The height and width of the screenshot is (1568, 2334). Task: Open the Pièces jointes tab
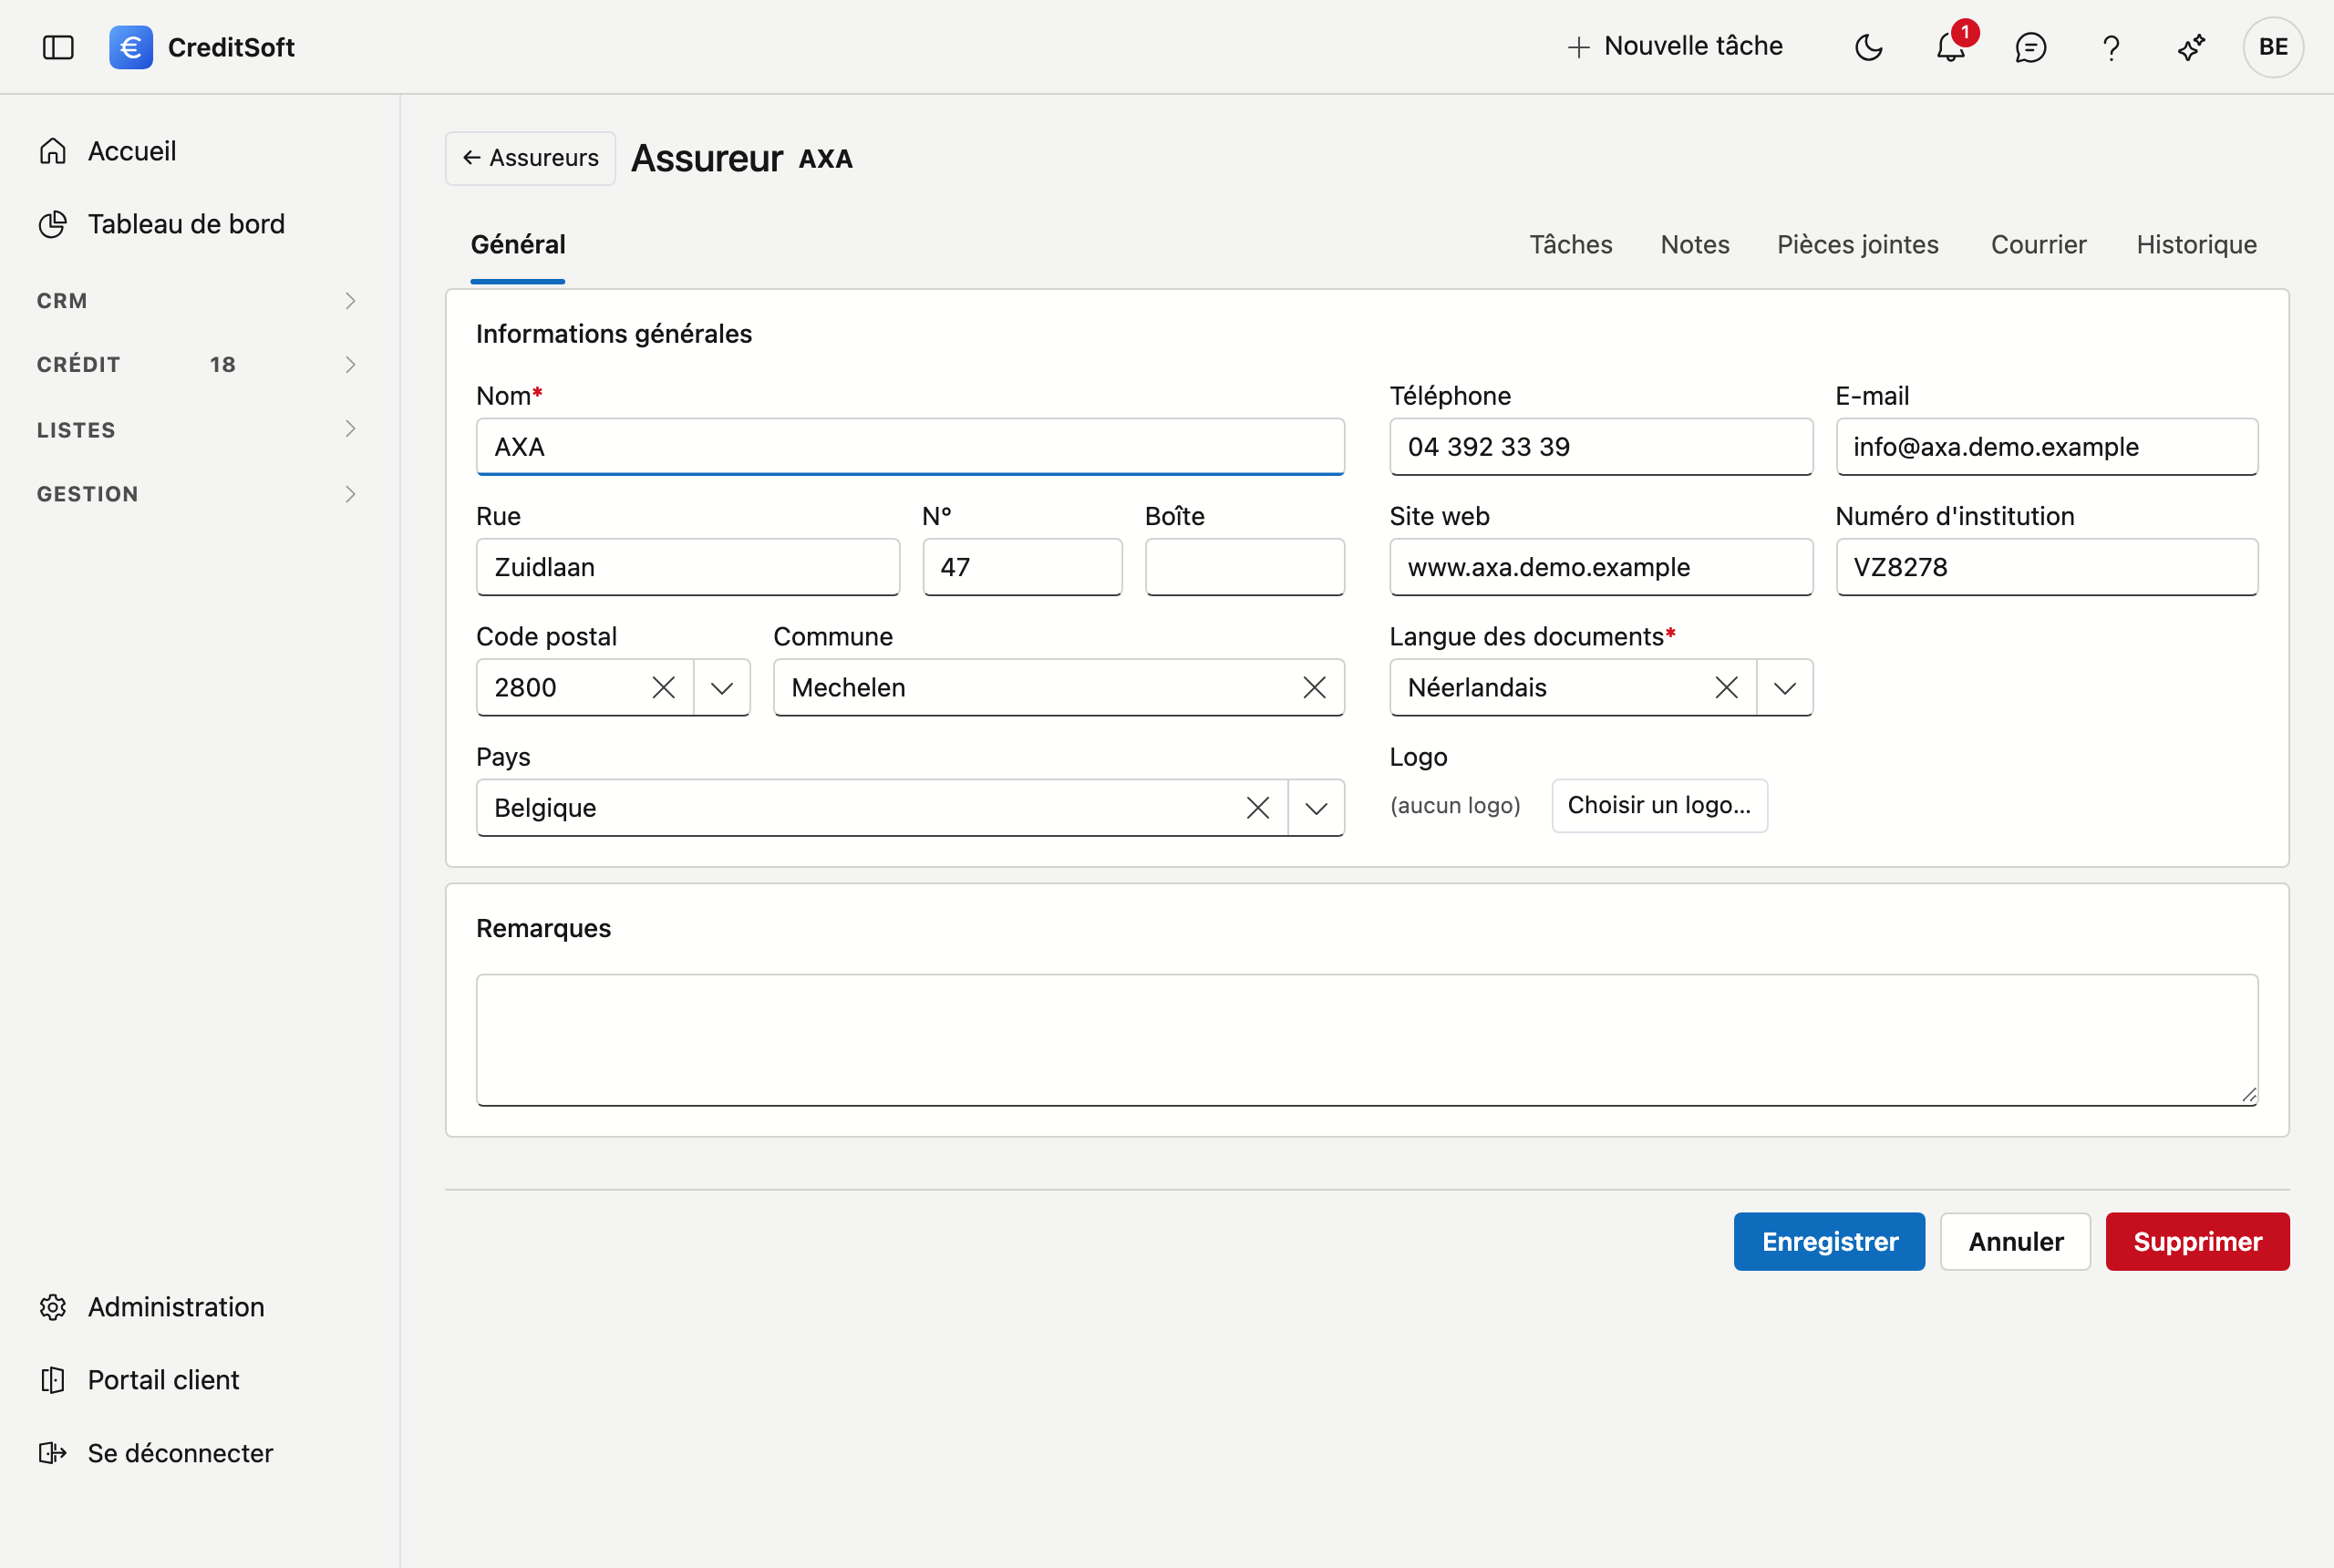[1858, 245]
